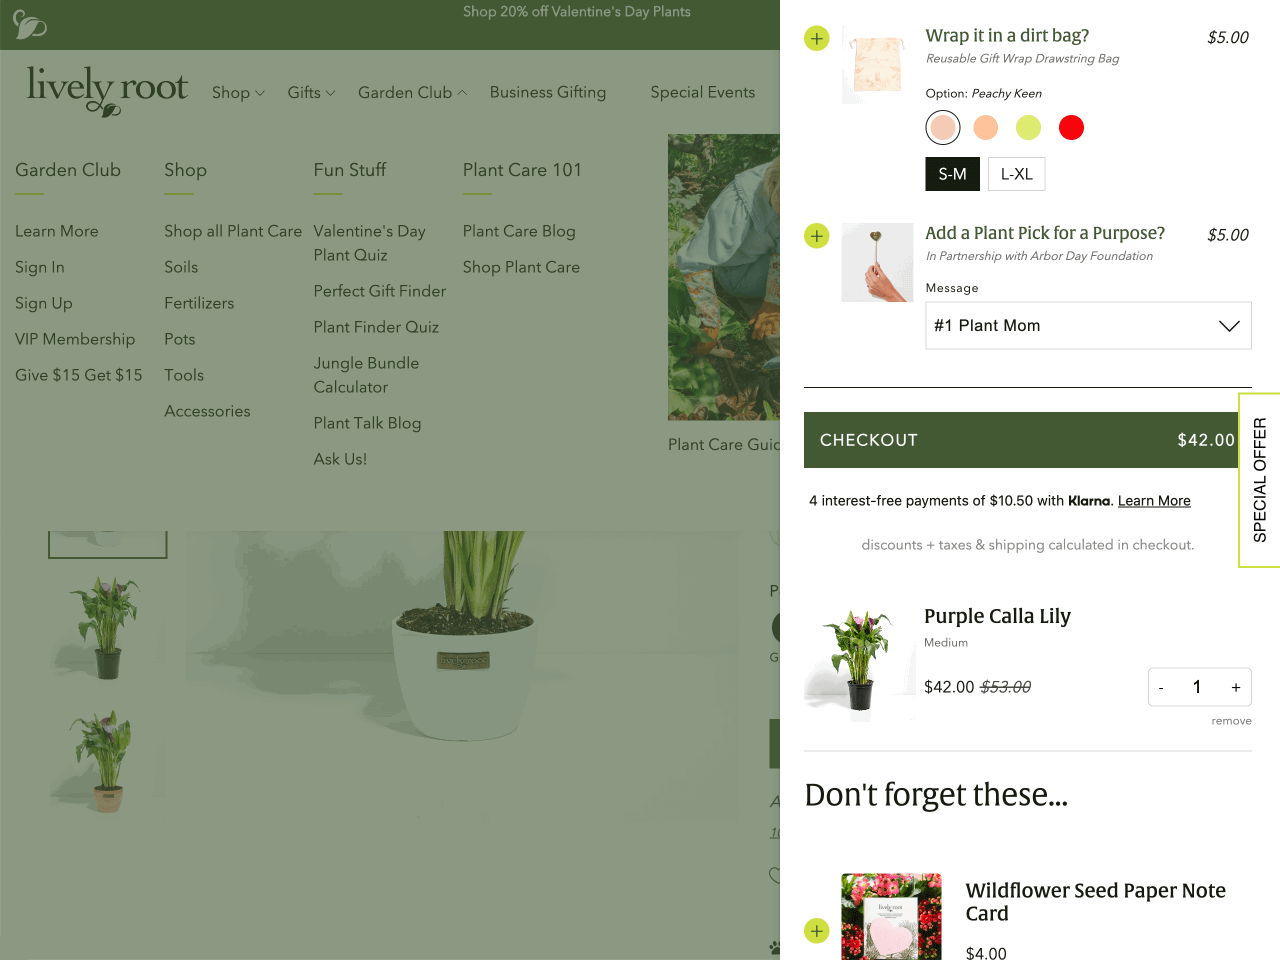
Task: Click the Lively Root logo
Action: 107,90
